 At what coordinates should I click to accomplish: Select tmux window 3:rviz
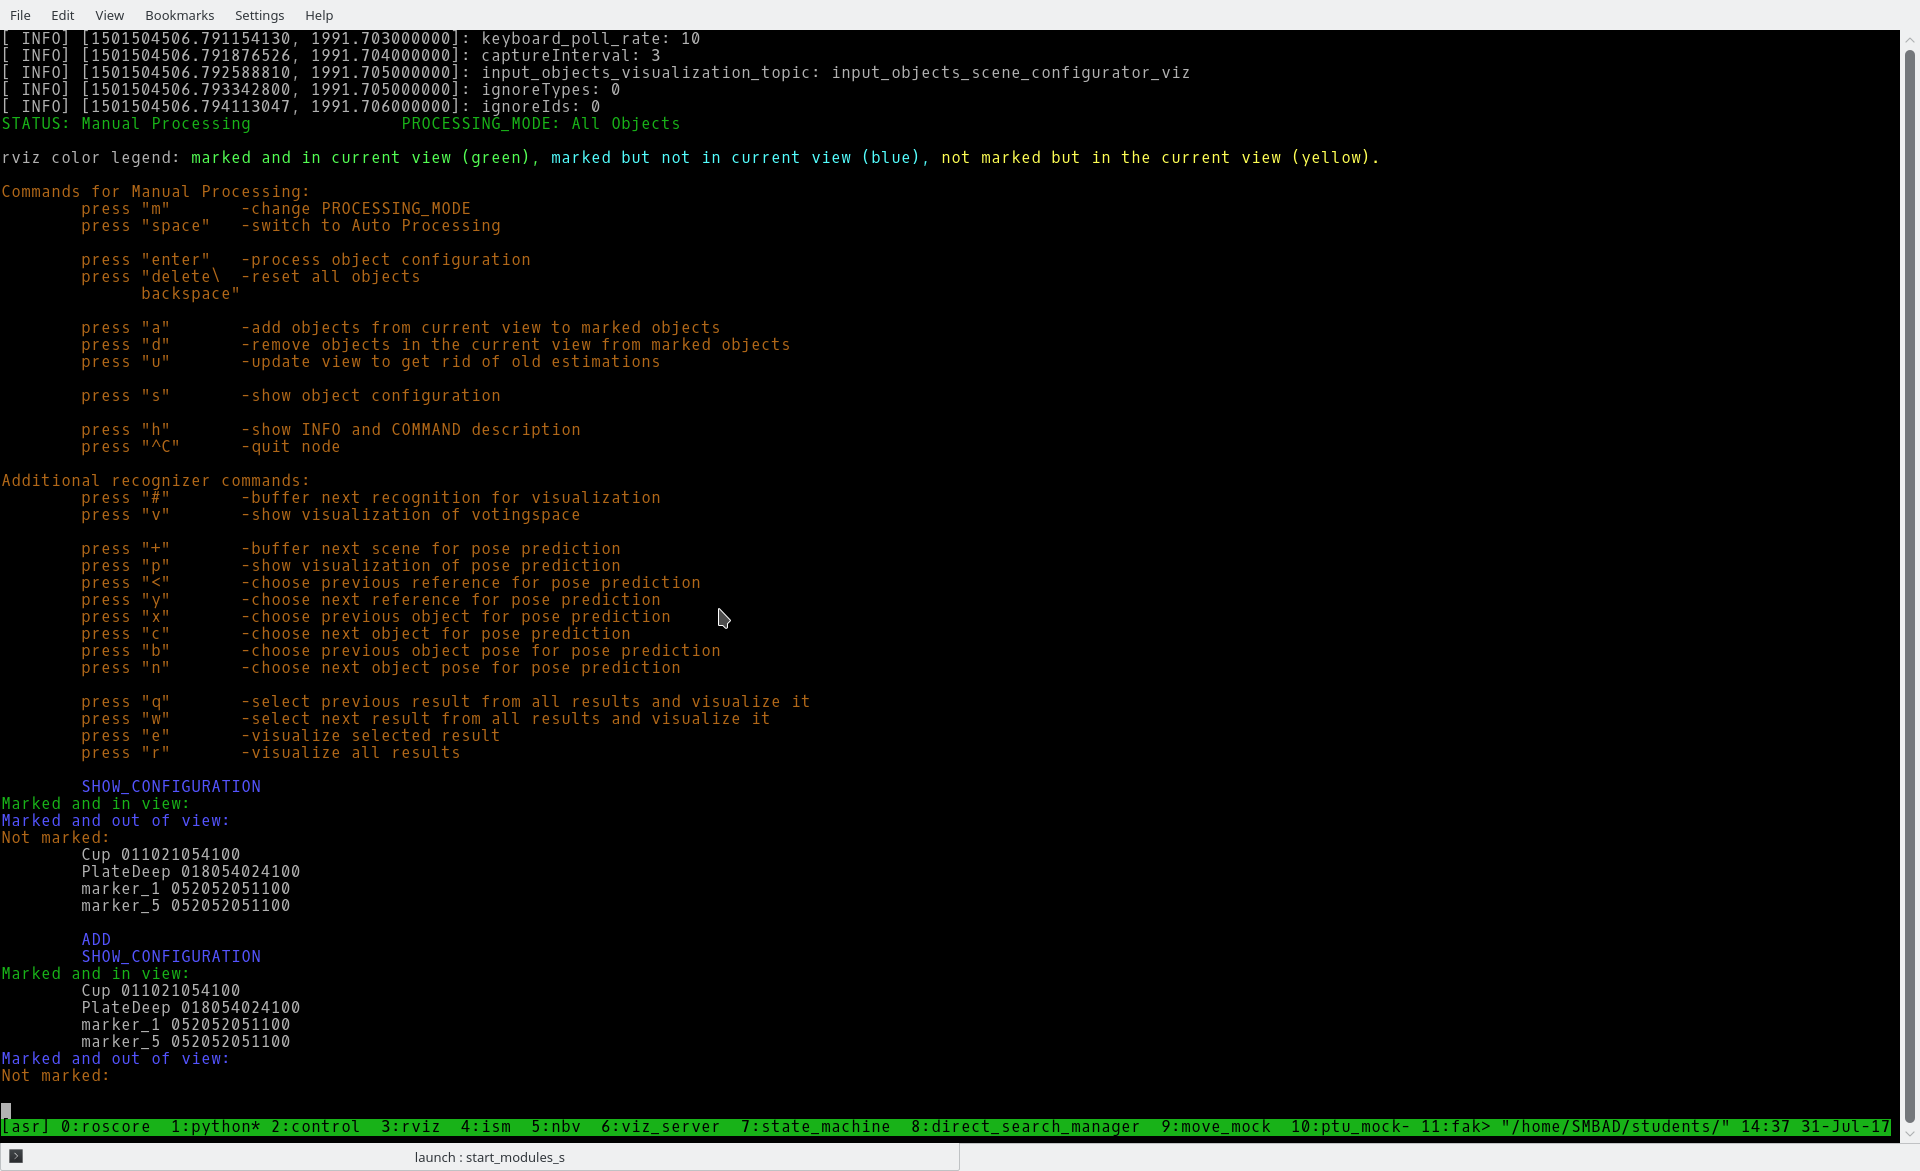point(410,1127)
